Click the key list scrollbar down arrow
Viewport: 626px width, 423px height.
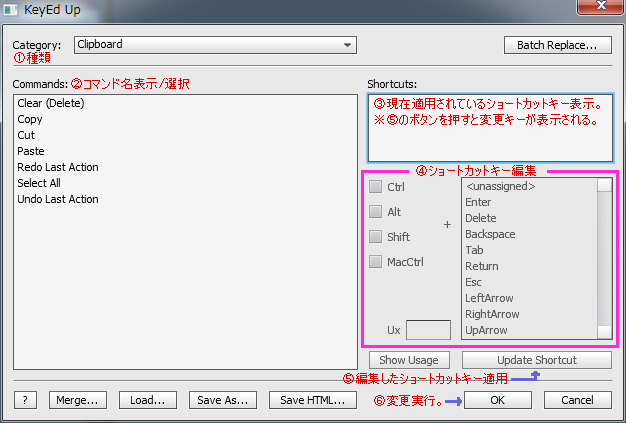(604, 332)
